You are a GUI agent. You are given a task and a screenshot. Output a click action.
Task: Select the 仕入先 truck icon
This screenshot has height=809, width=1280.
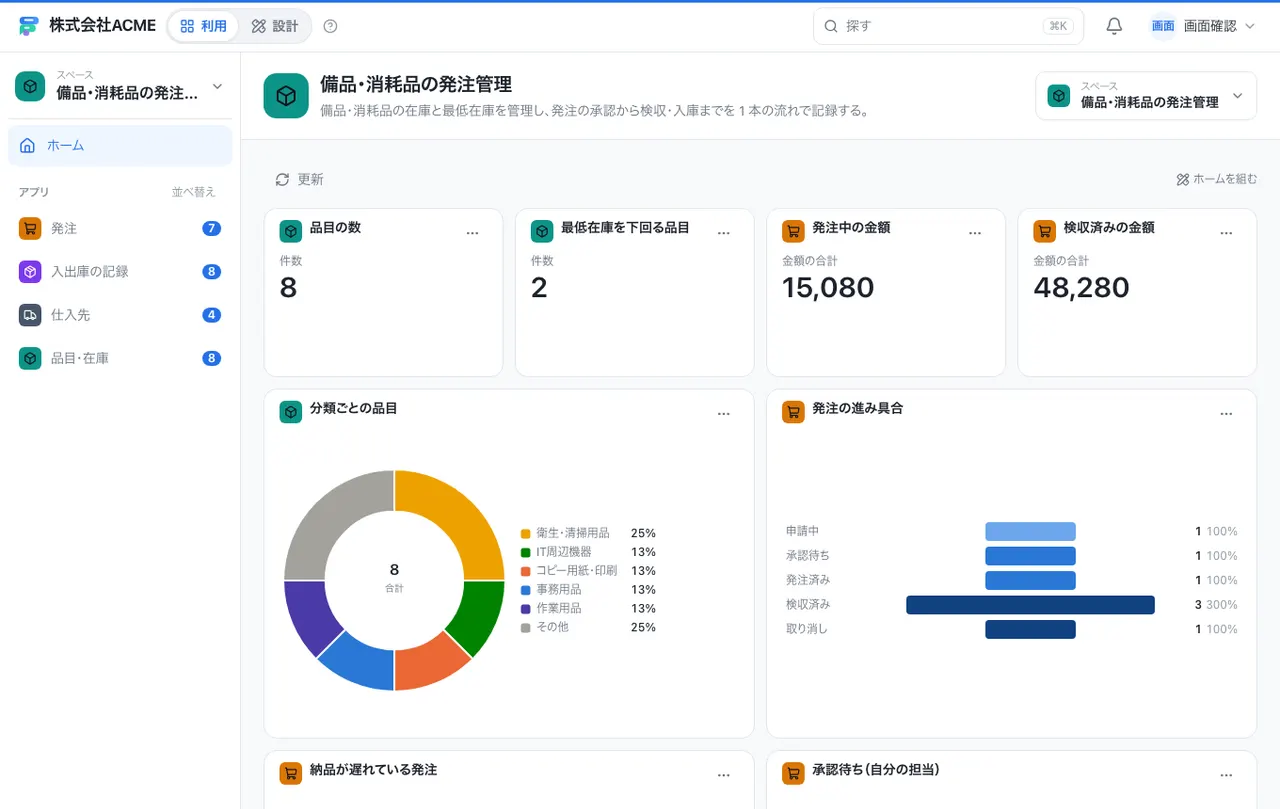pos(30,314)
